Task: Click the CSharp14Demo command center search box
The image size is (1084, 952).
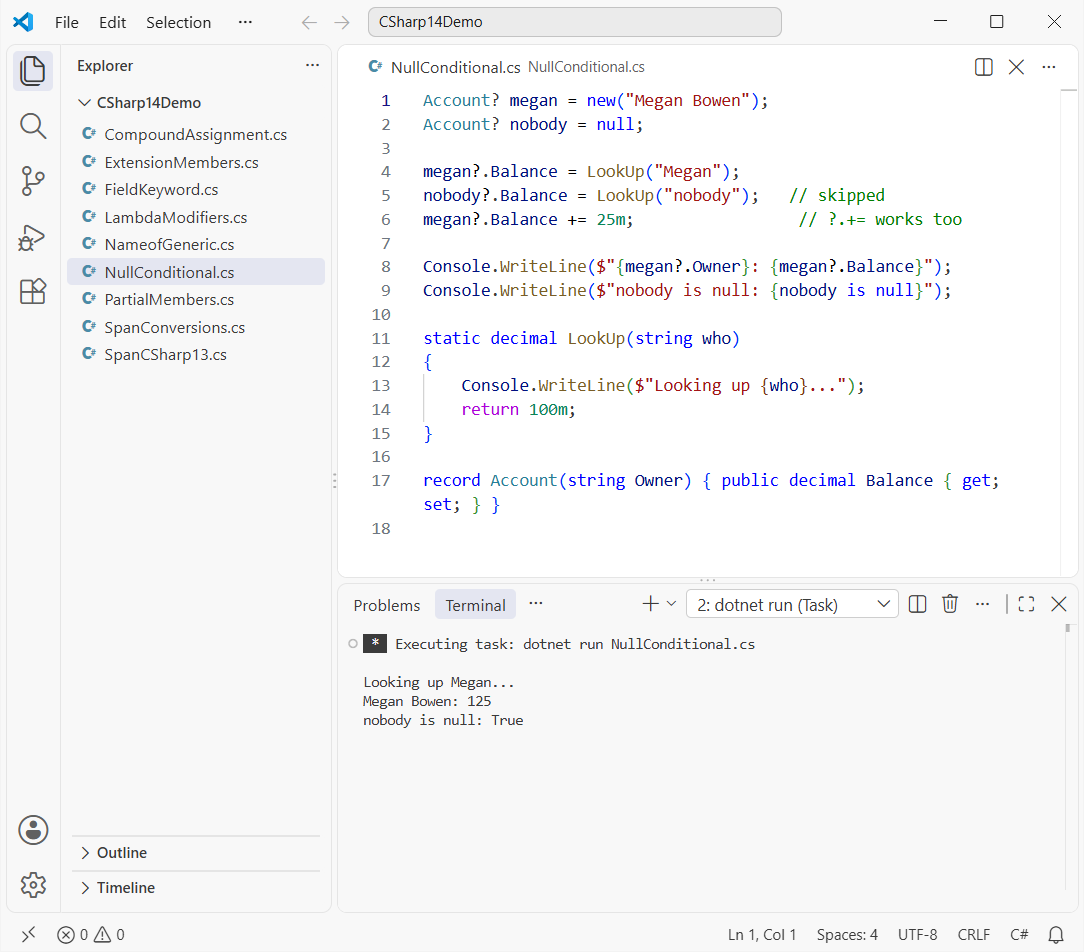Action: click(574, 22)
